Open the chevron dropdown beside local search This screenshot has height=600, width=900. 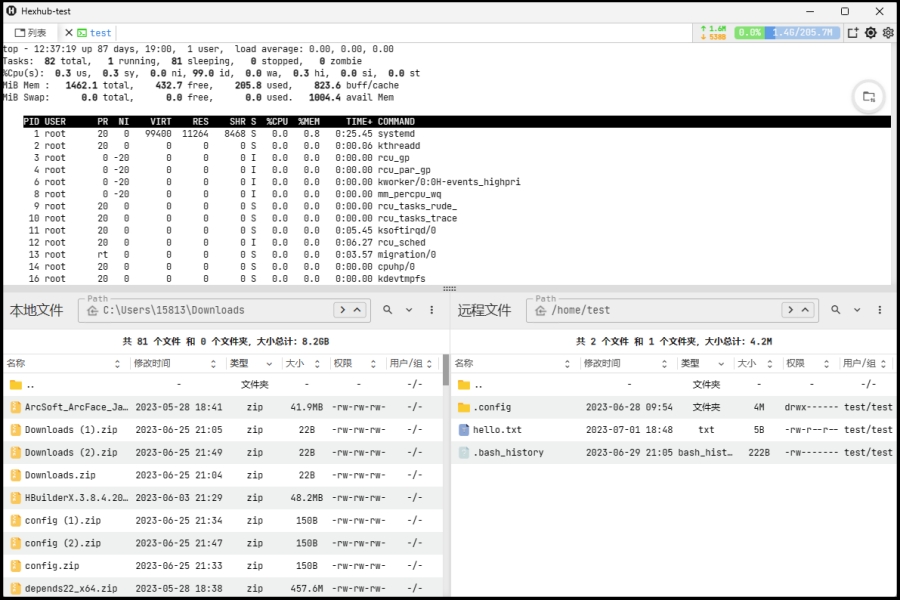[x=409, y=310]
